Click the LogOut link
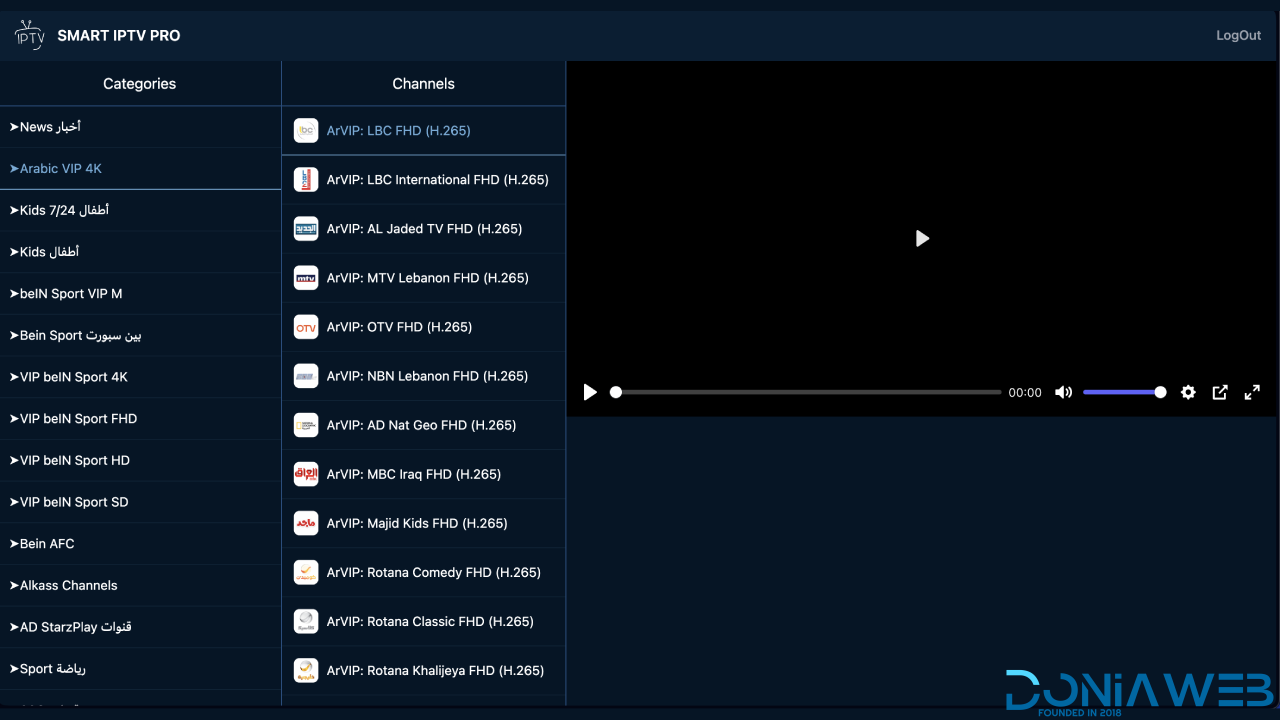The width and height of the screenshot is (1280, 720). pos(1238,35)
